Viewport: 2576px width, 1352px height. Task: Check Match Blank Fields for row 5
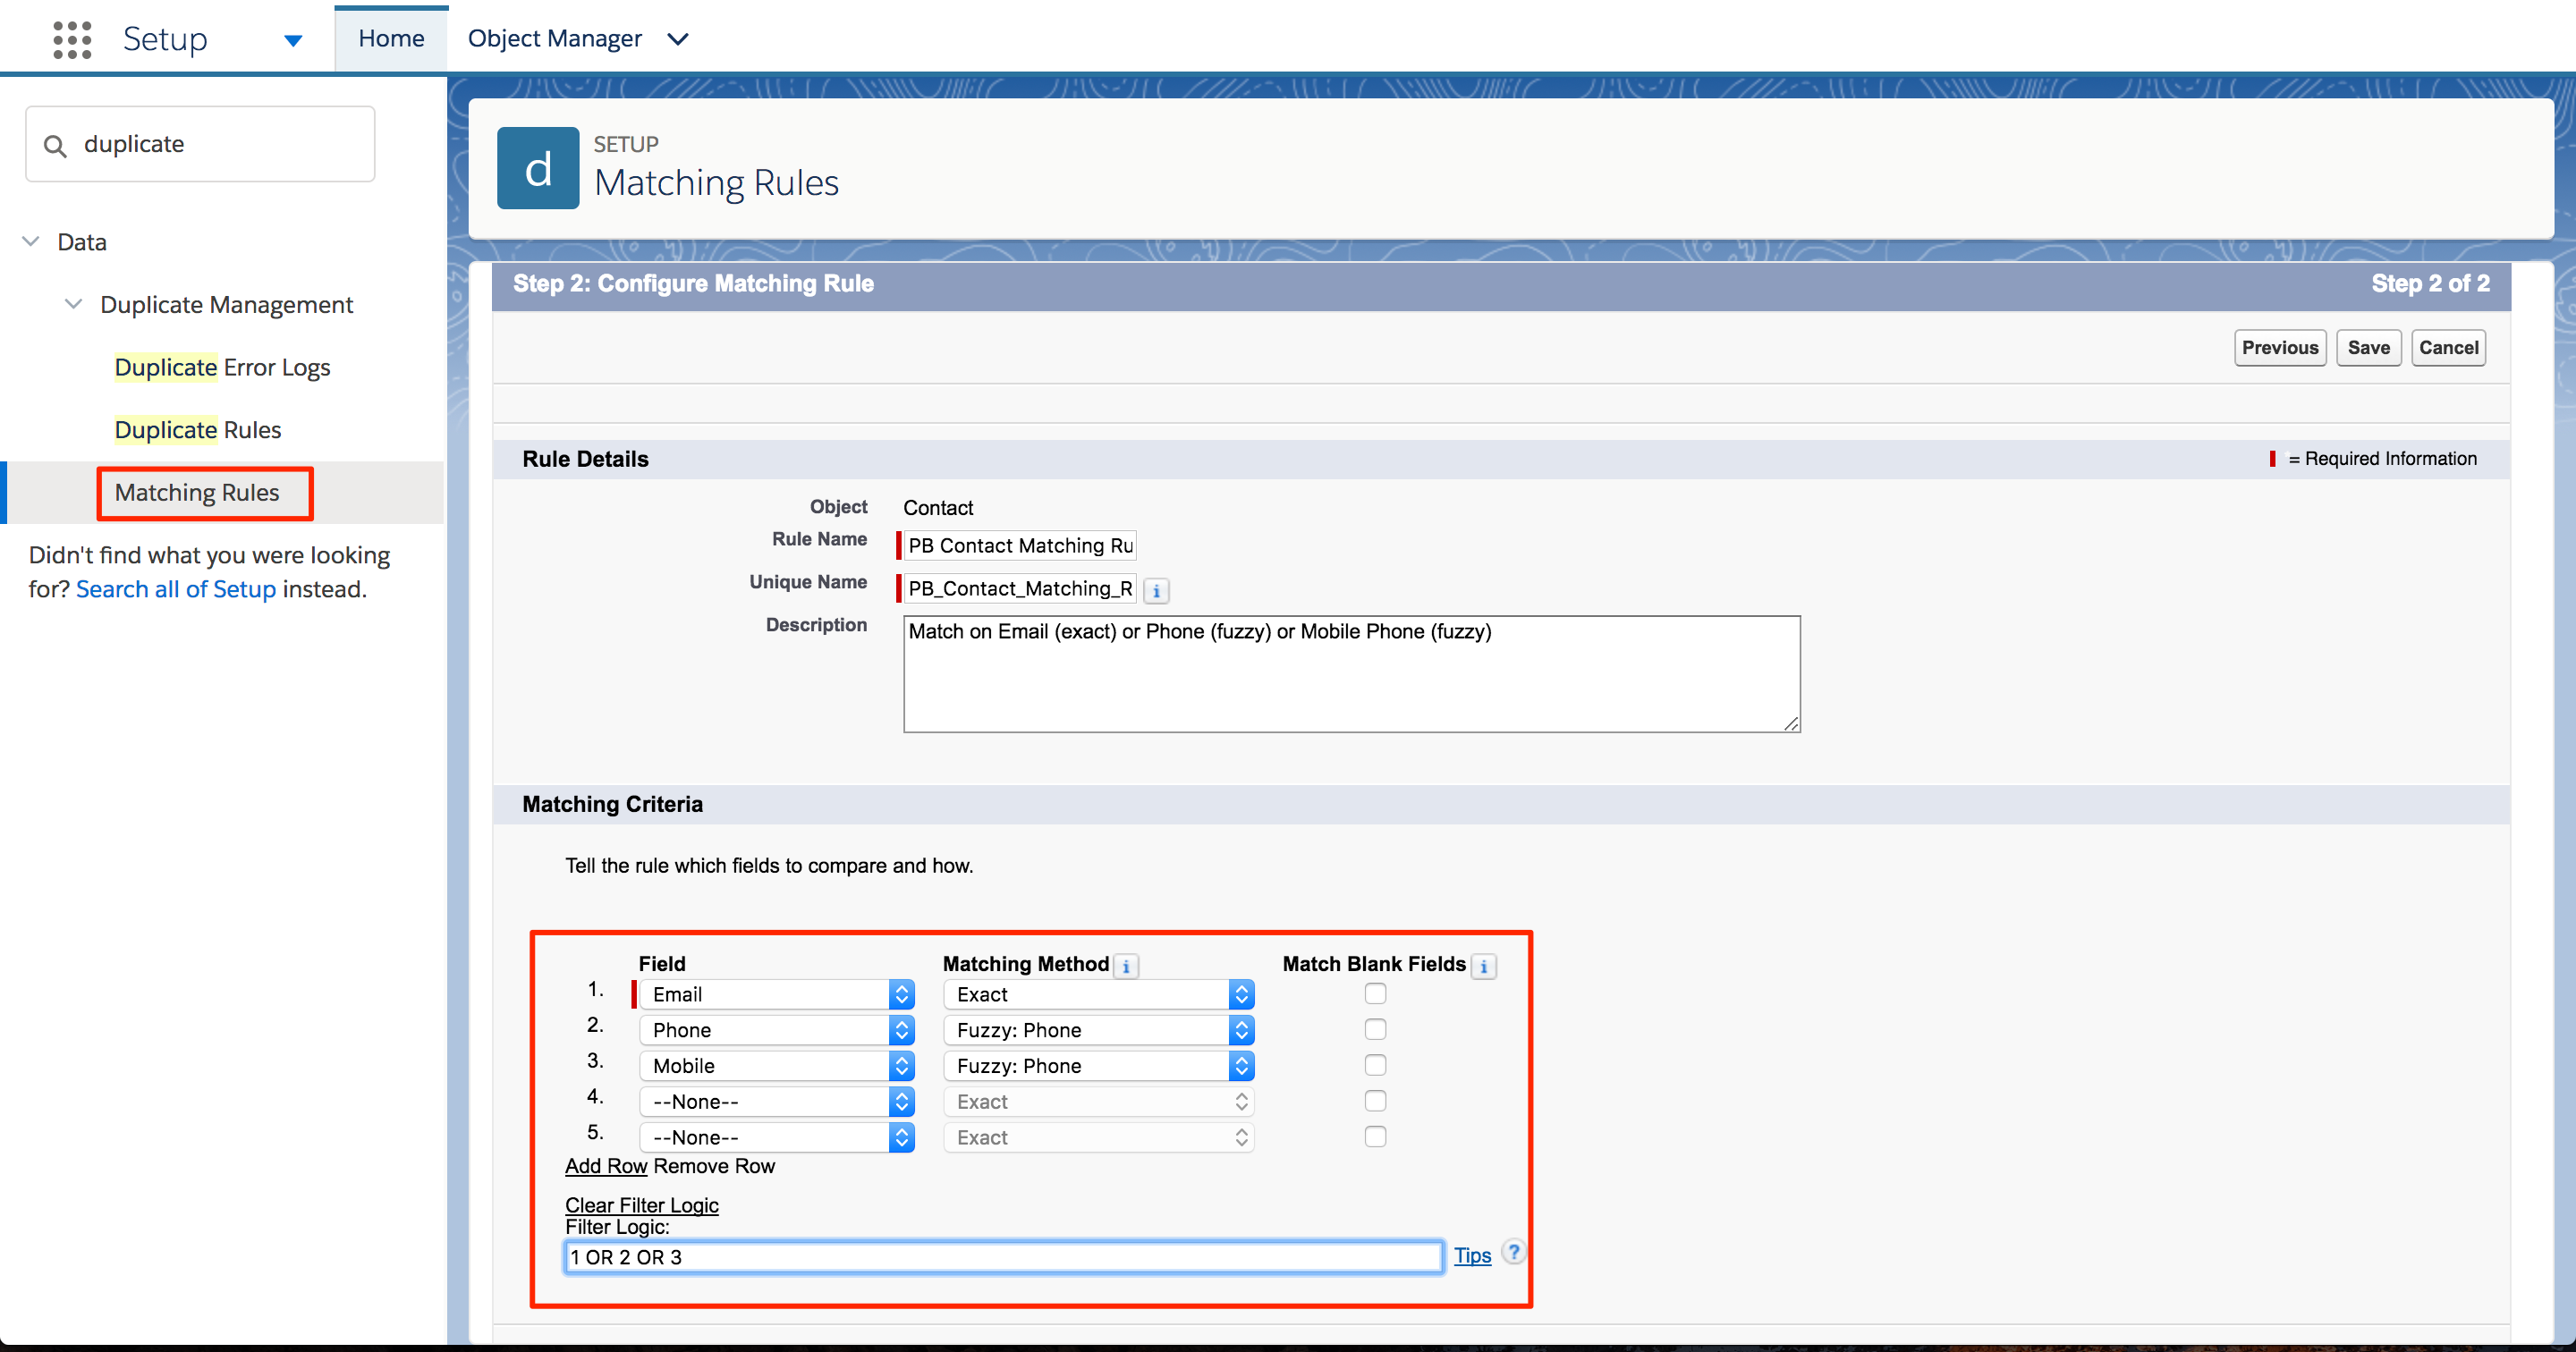[1376, 1137]
